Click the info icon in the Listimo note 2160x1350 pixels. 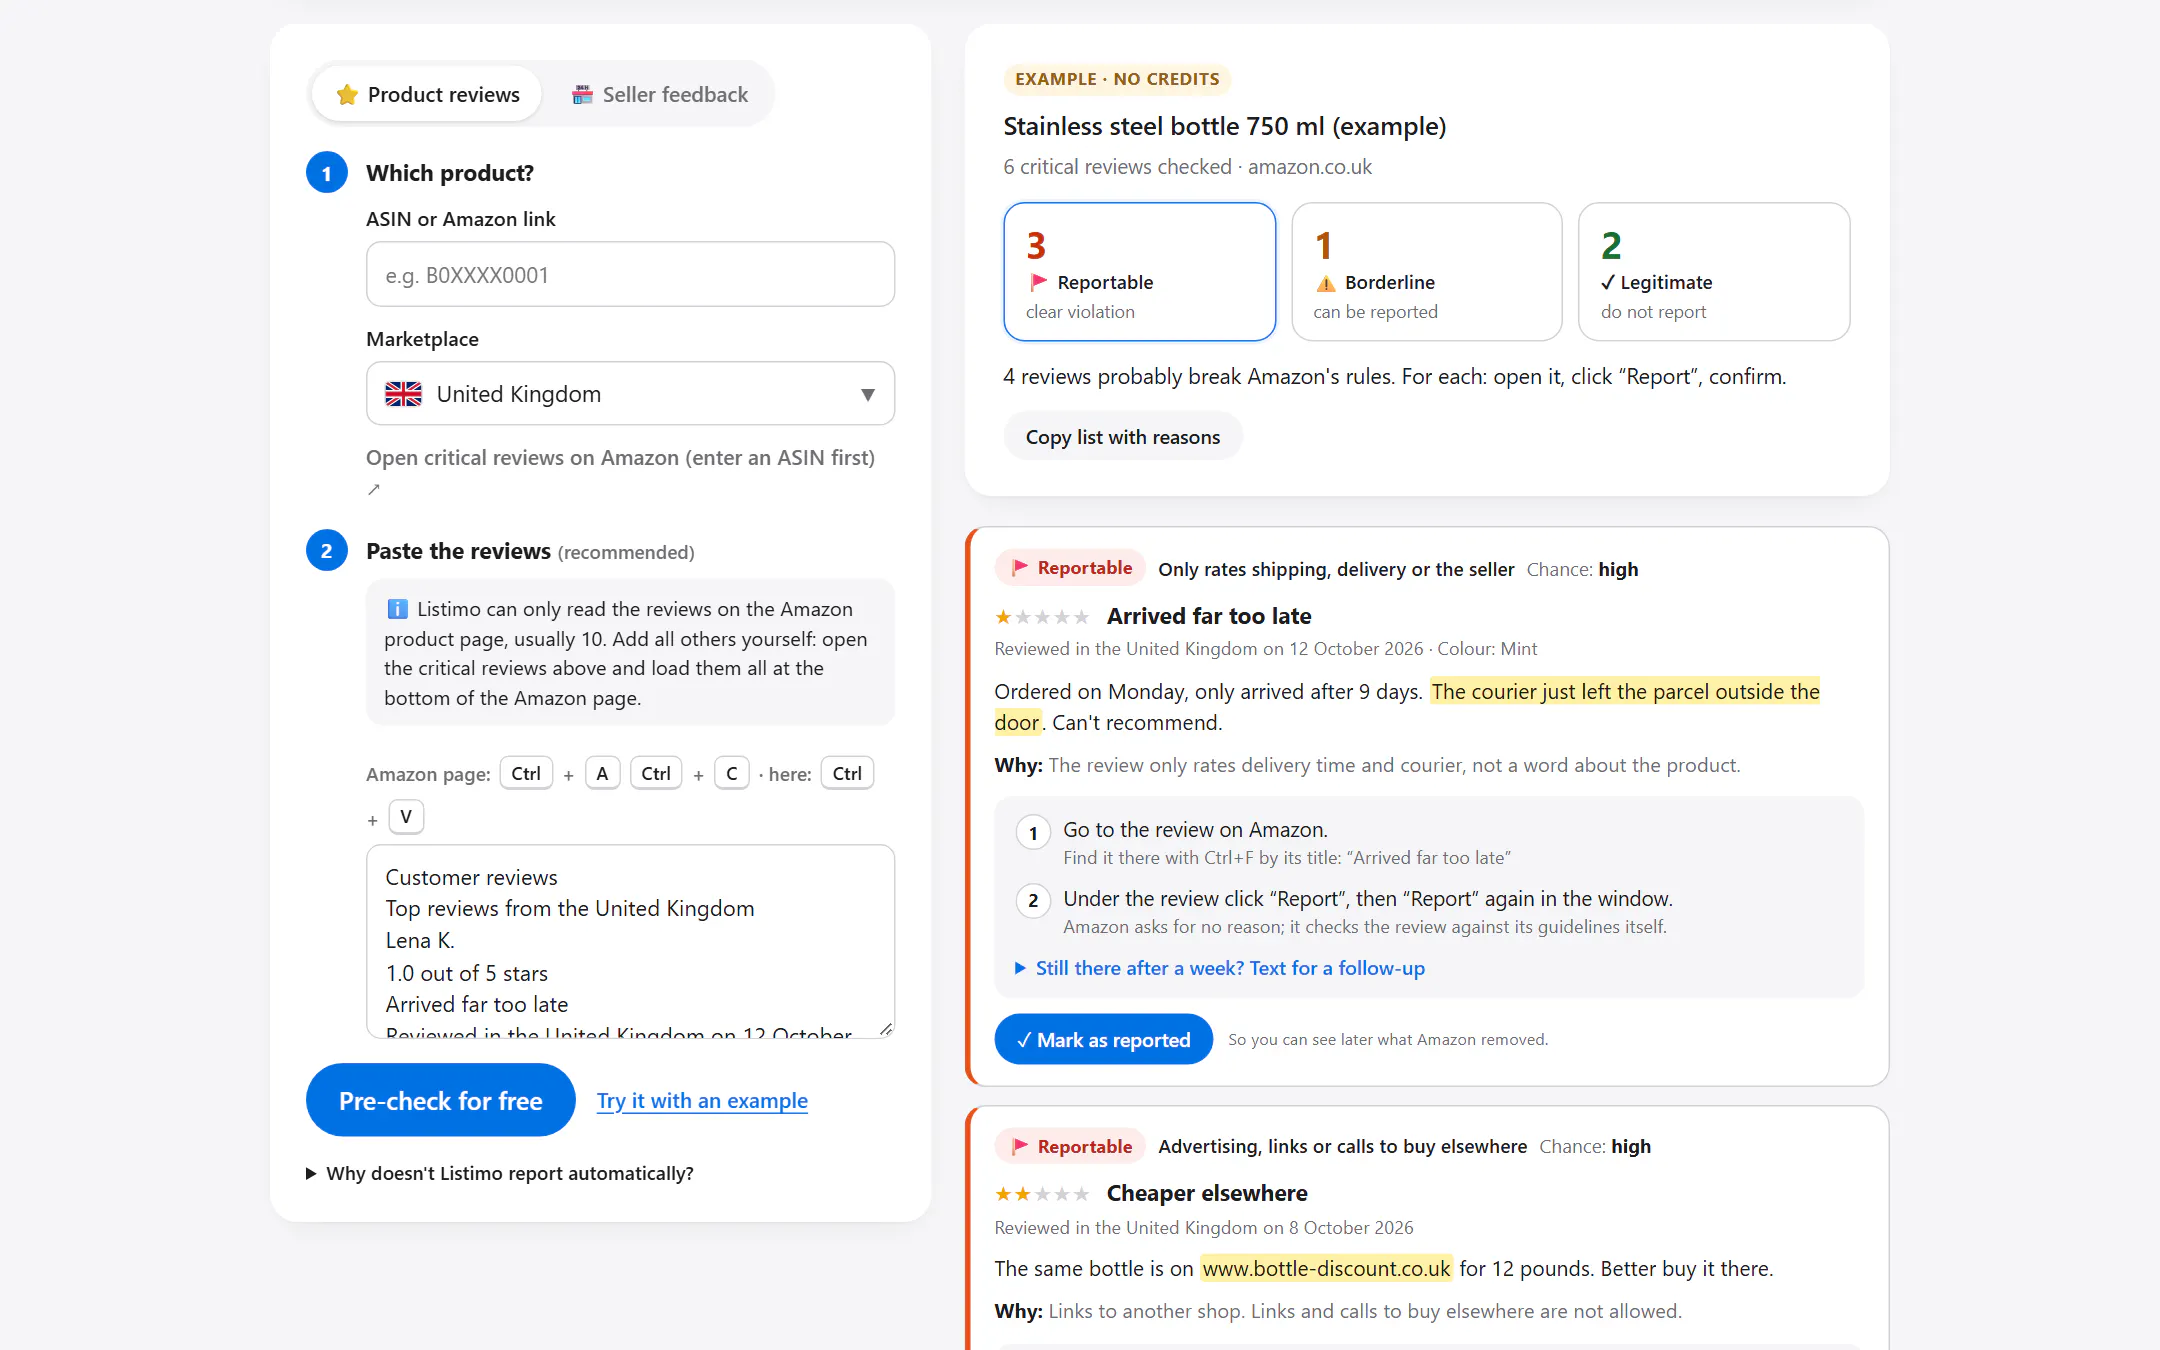[397, 609]
